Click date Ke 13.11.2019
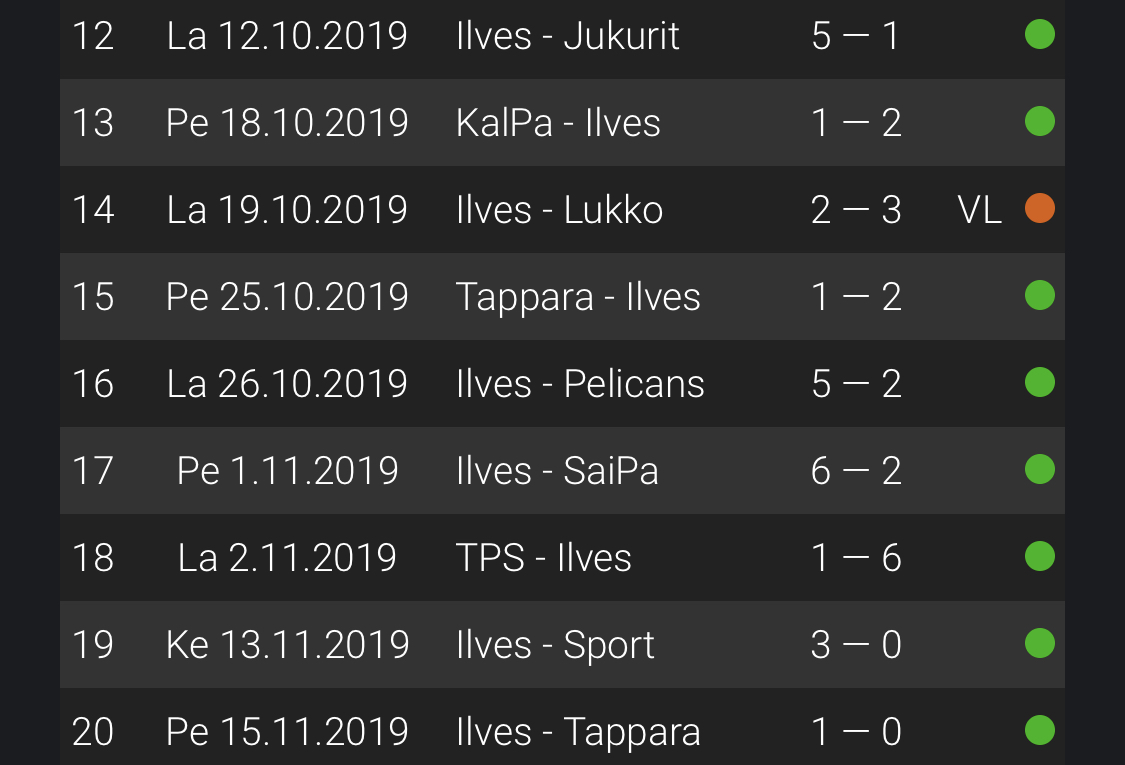The width and height of the screenshot is (1125, 765). pos(287,644)
